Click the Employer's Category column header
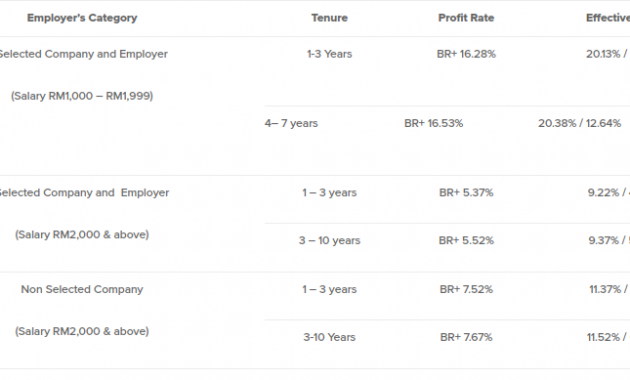Viewport: 630px width, 380px height. pyautogui.click(x=82, y=18)
